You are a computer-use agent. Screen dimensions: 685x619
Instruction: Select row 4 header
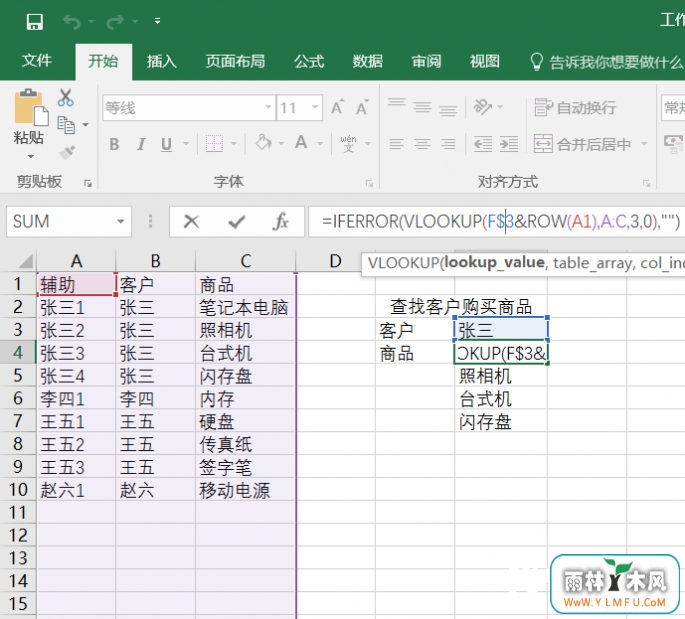[17, 353]
